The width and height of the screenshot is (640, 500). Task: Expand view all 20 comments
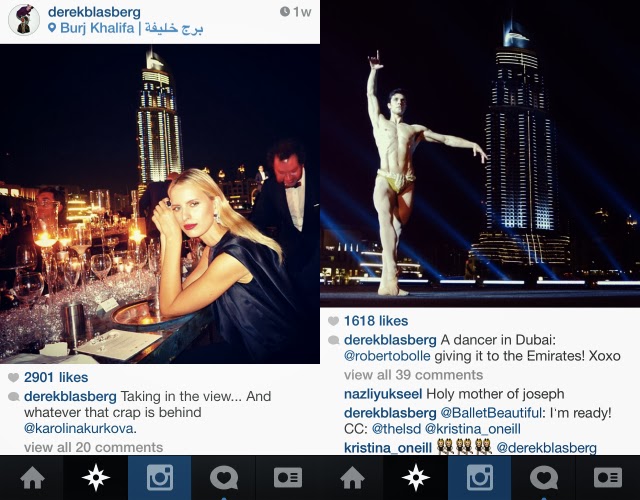(93, 447)
